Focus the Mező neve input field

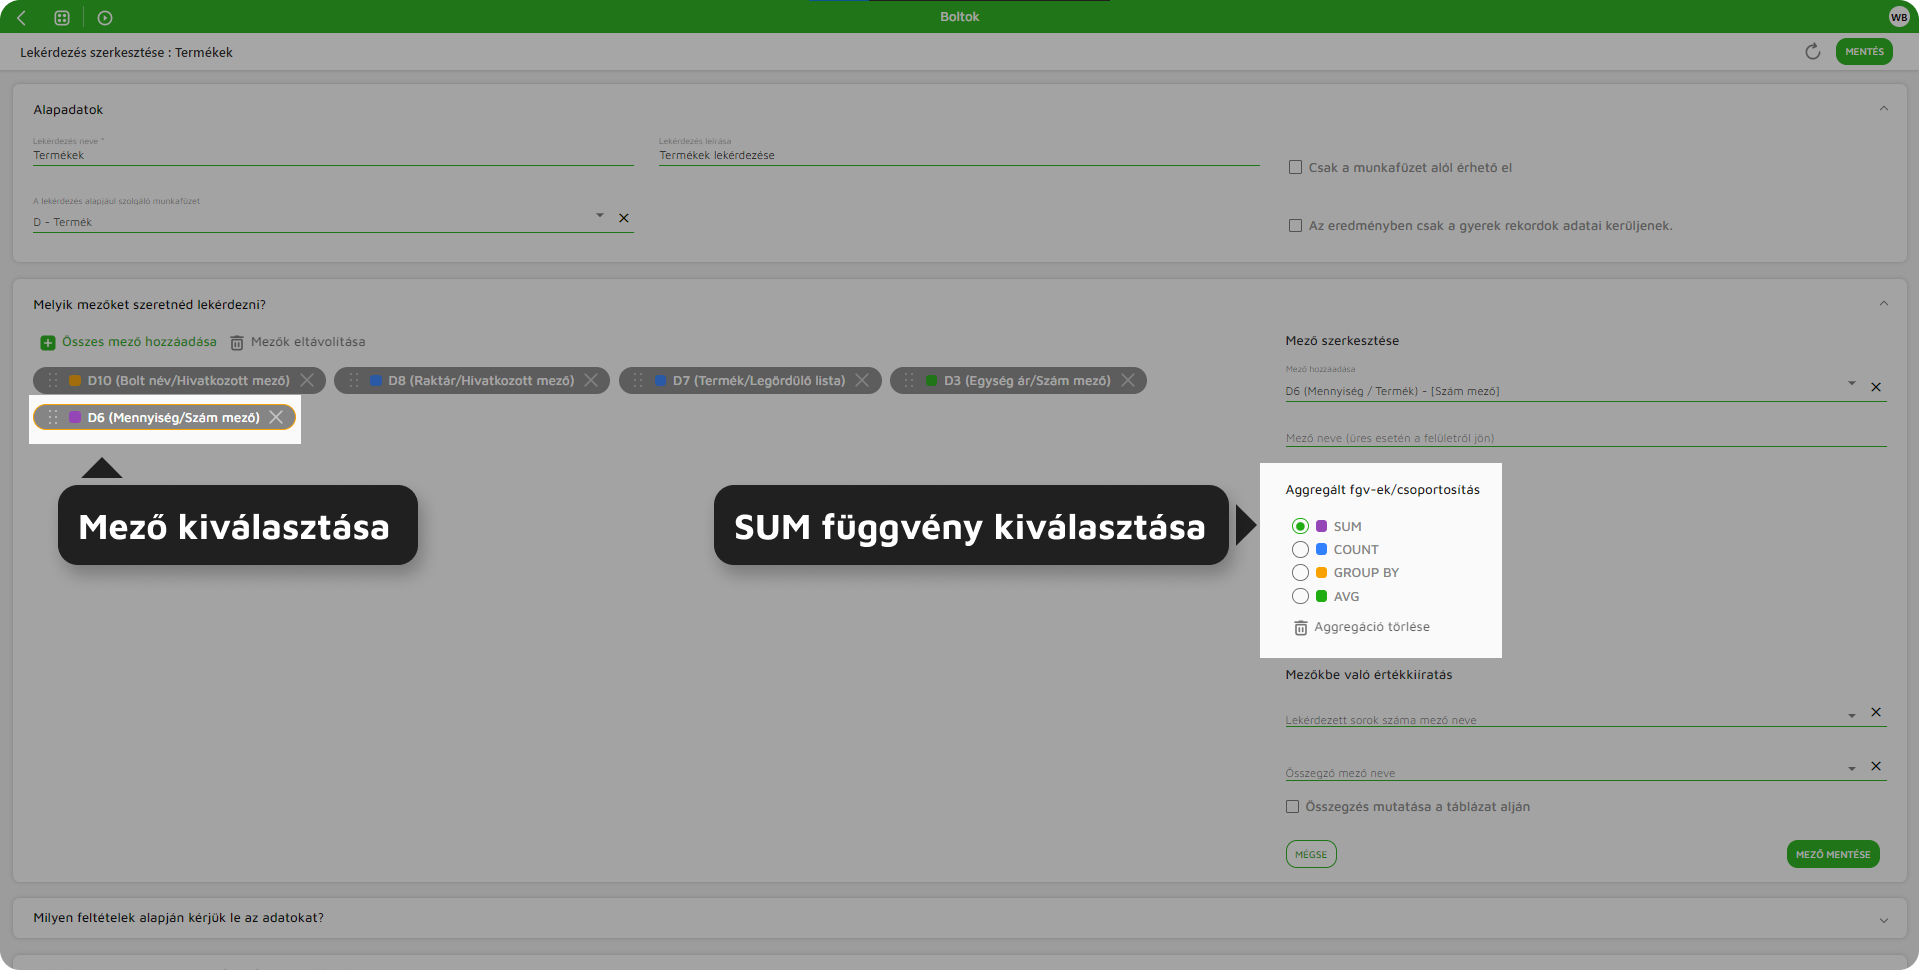click(1586, 437)
